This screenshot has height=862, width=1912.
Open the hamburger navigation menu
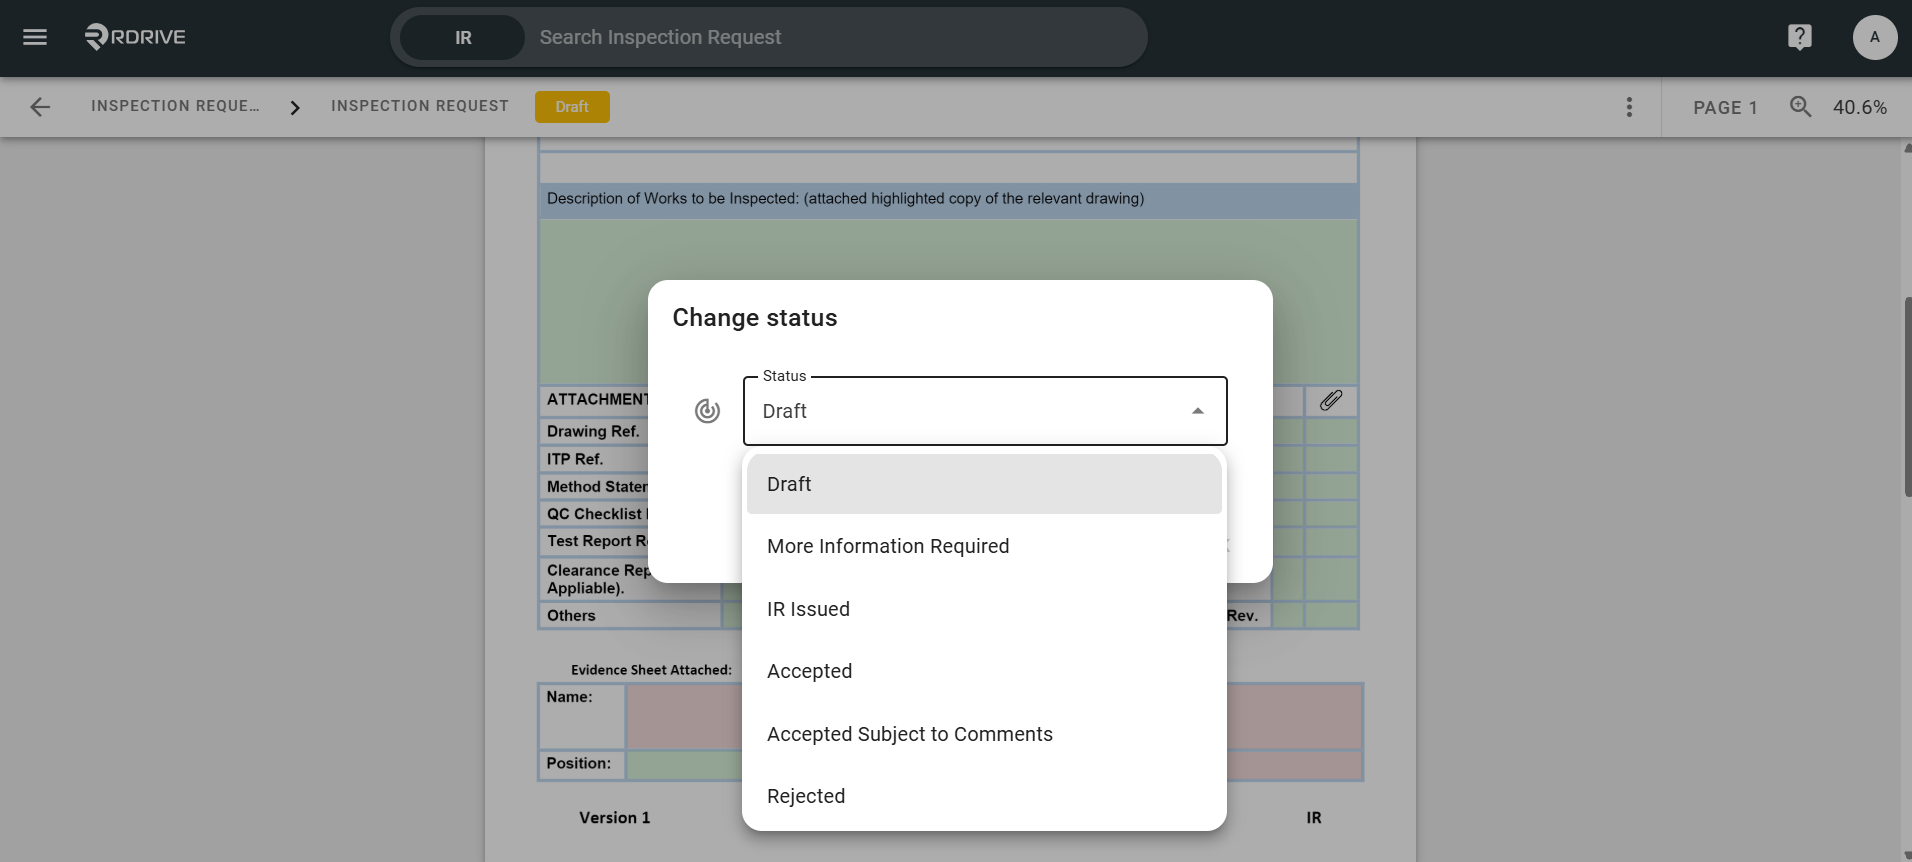pyautogui.click(x=35, y=37)
